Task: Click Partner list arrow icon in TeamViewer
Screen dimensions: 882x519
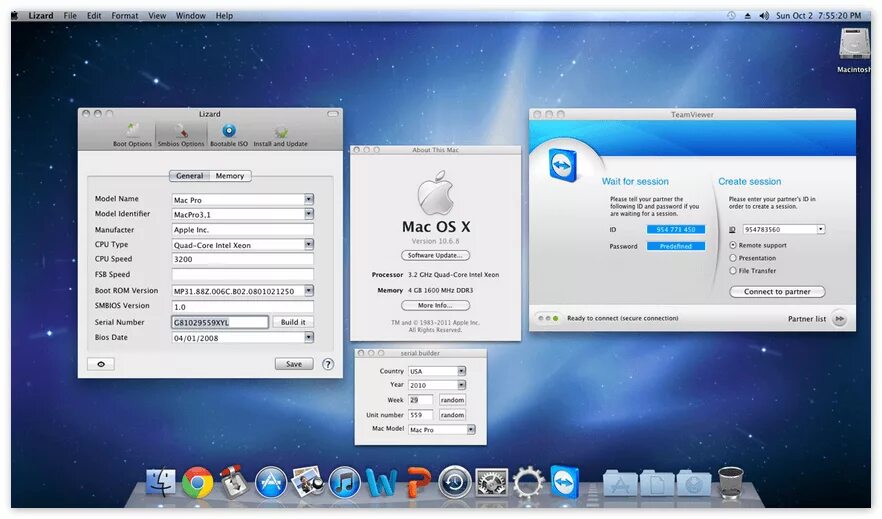Action: (839, 319)
